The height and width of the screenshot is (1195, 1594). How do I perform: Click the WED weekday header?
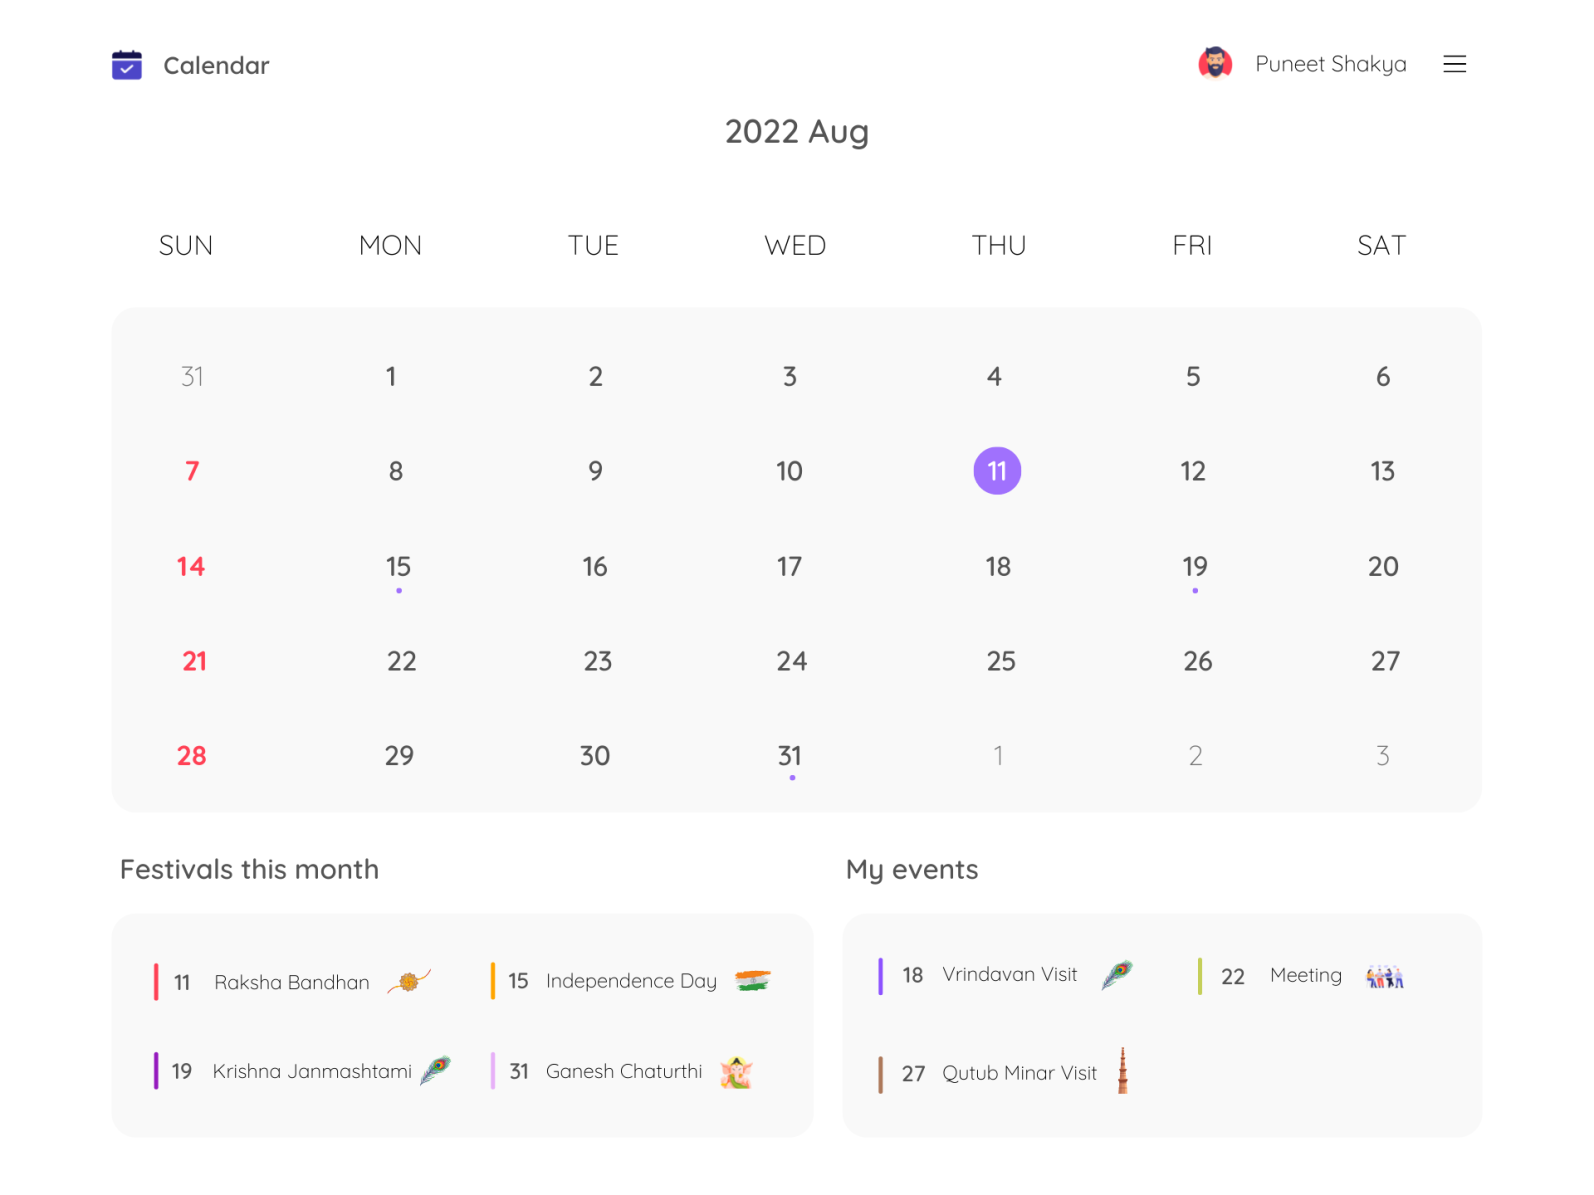point(795,246)
